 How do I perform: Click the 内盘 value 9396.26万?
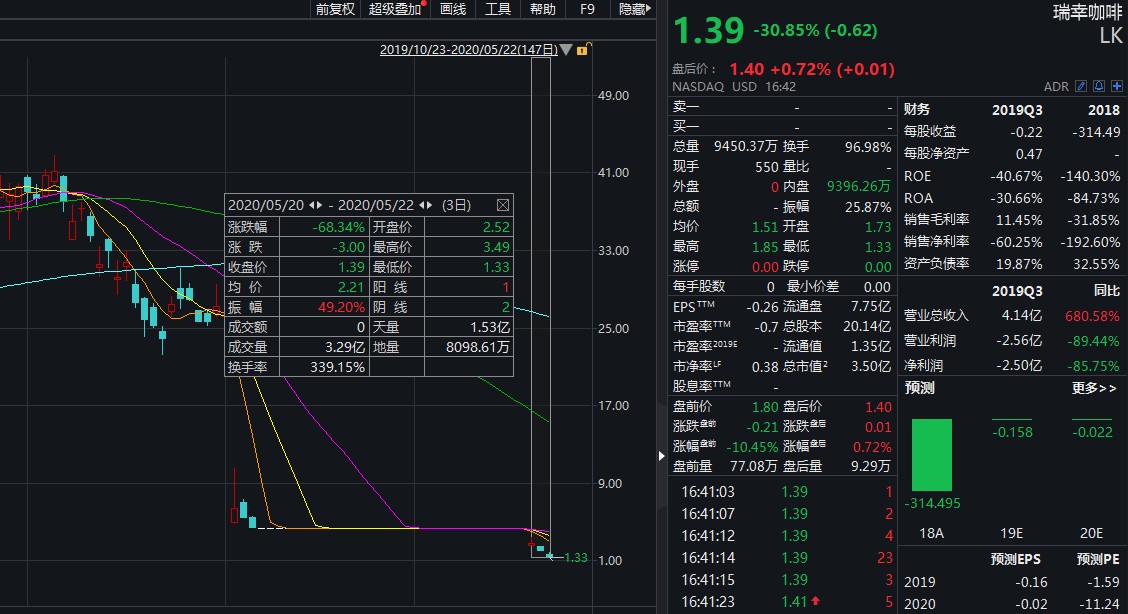(858, 187)
